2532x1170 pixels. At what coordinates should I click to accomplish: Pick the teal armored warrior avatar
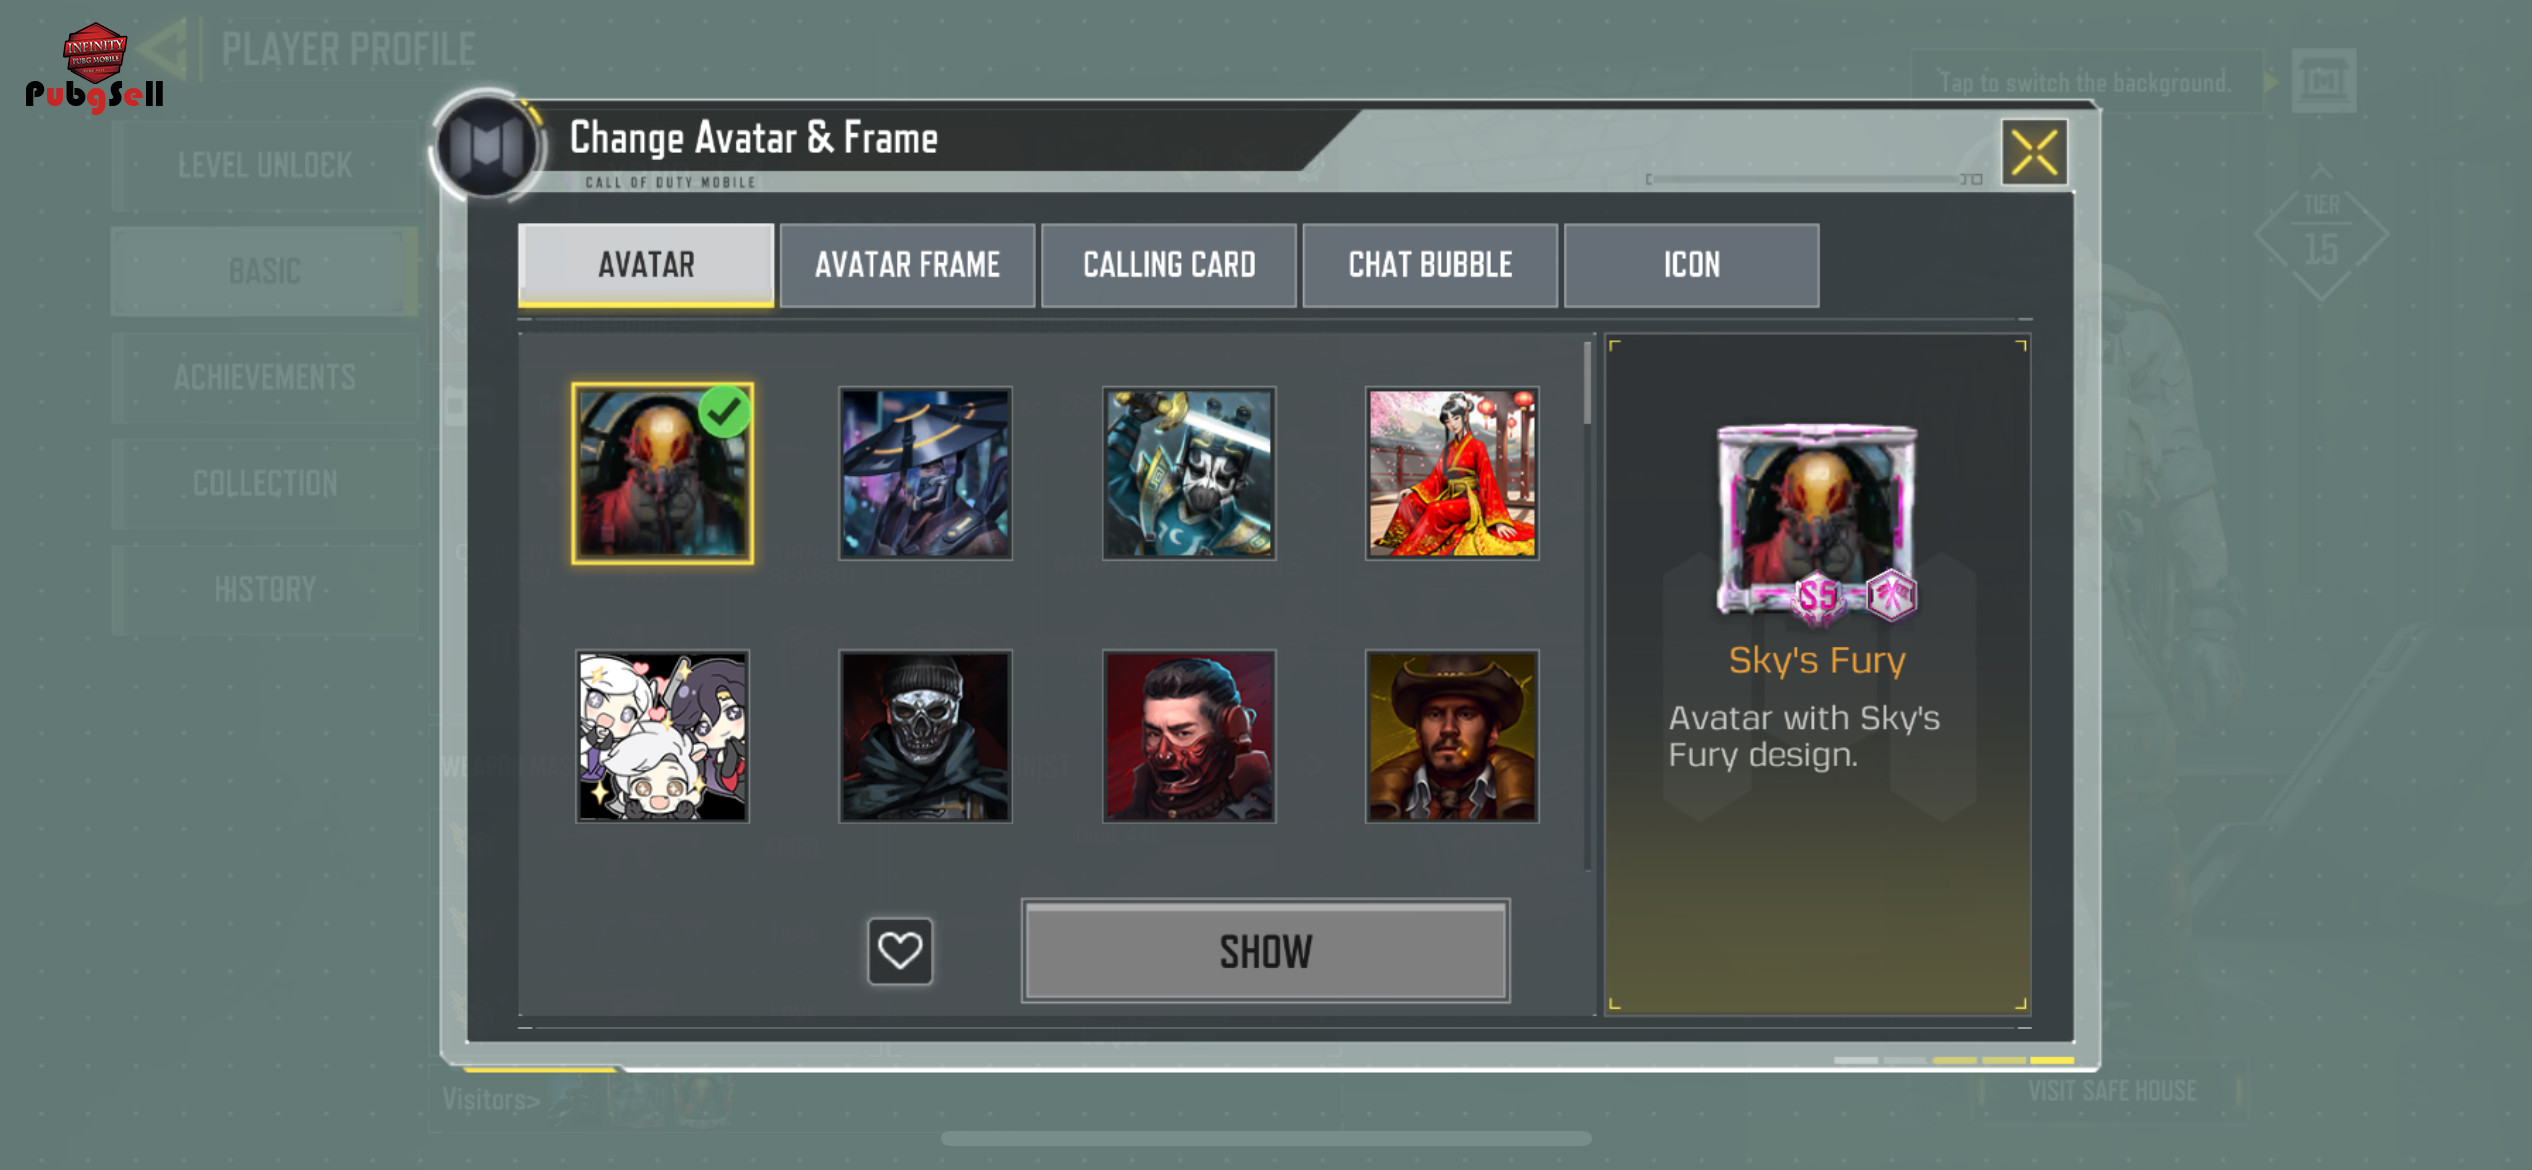[x=1188, y=473]
